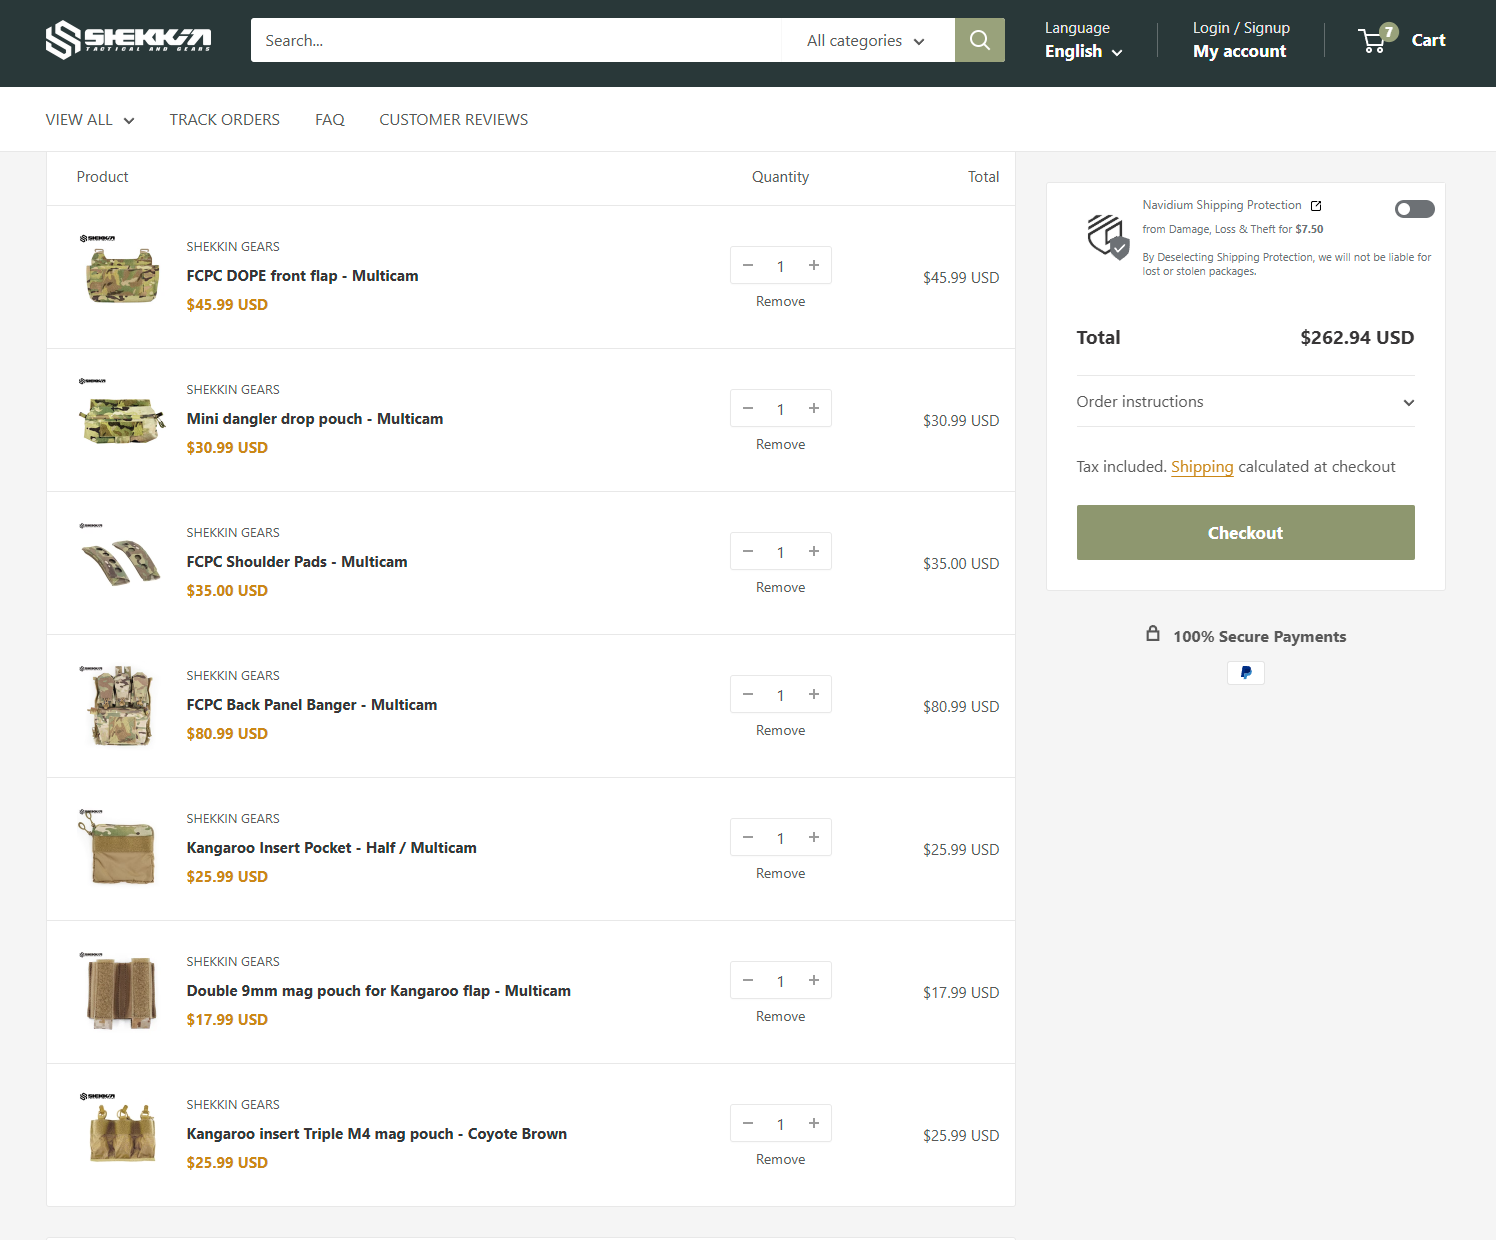Open FCPC Back Panel Banger - Multicam title
1496x1240 pixels.
312,705
